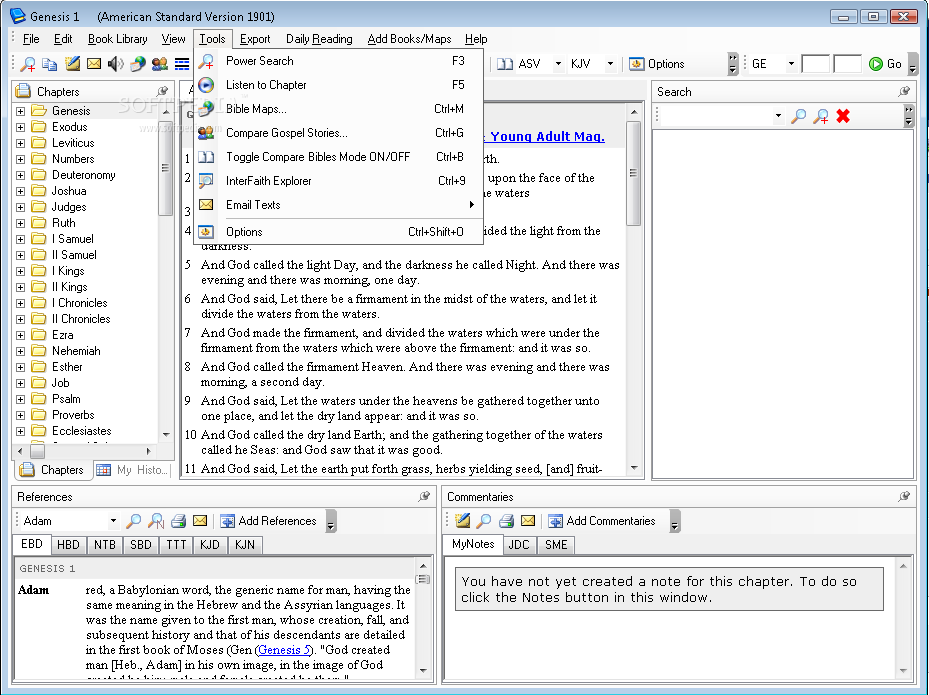The image size is (929, 695).
Task: Open the Search panel query dropdown
Action: pyautogui.click(x=778, y=116)
